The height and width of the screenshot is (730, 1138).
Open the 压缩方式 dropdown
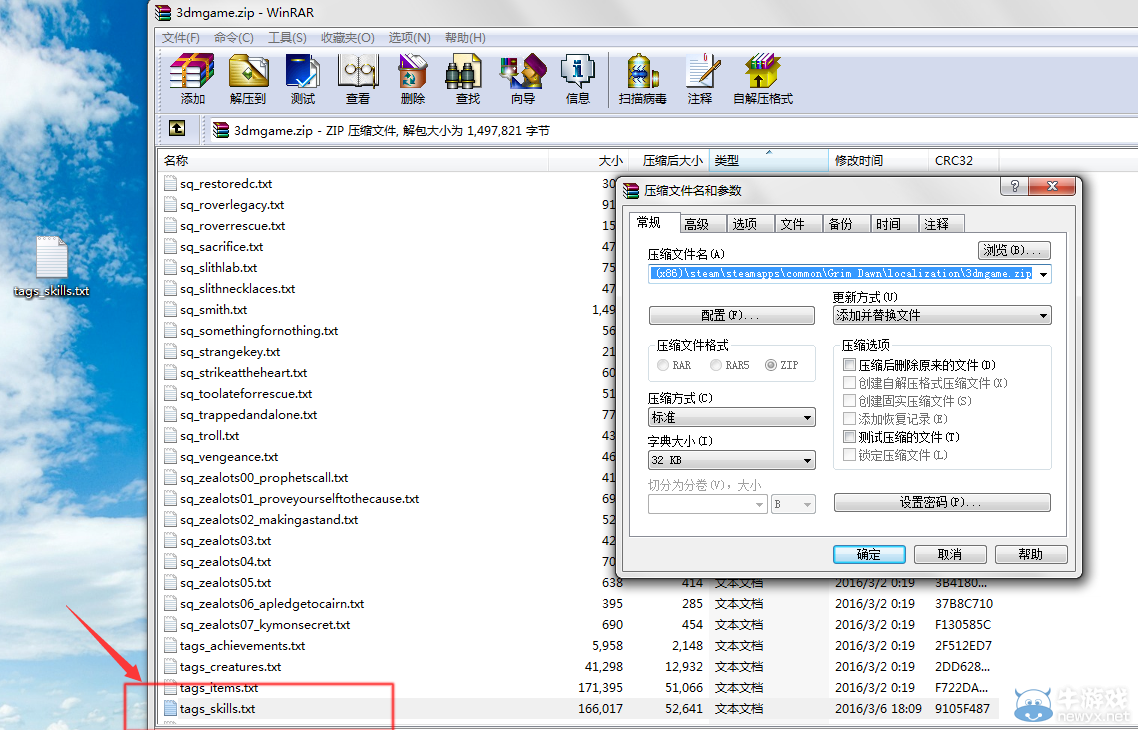(732, 417)
